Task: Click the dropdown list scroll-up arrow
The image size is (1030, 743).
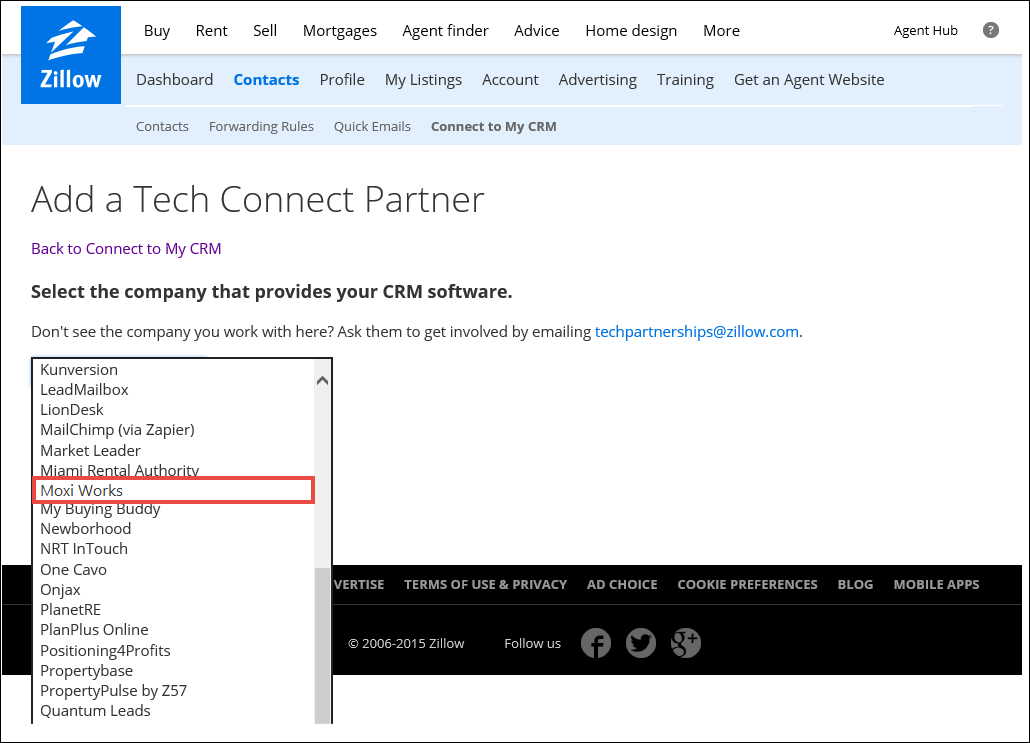Action: (x=322, y=380)
